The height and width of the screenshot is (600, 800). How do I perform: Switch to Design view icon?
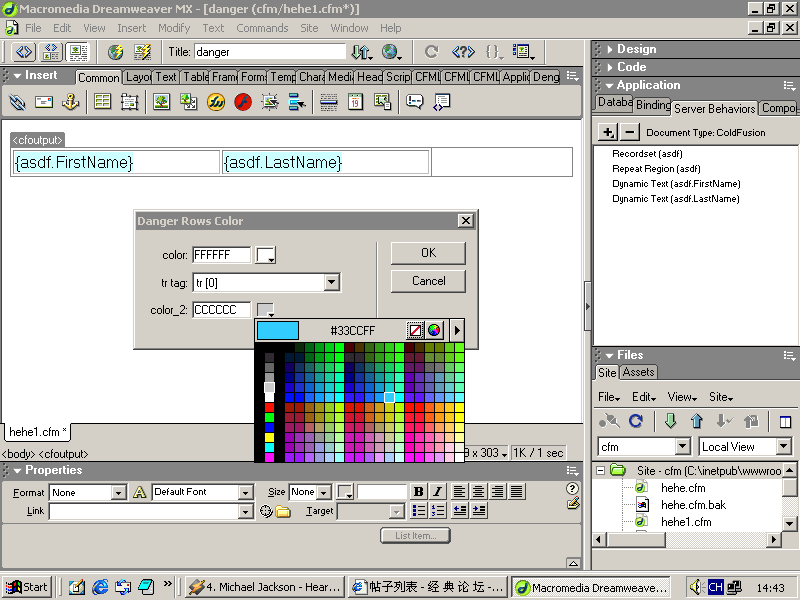tap(78, 52)
